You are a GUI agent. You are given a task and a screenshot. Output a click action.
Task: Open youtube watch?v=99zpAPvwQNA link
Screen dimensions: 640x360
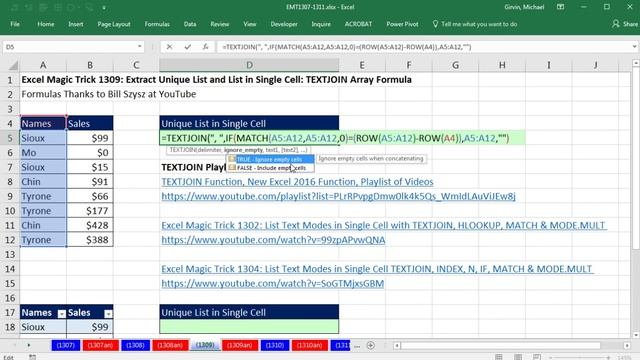273,240
